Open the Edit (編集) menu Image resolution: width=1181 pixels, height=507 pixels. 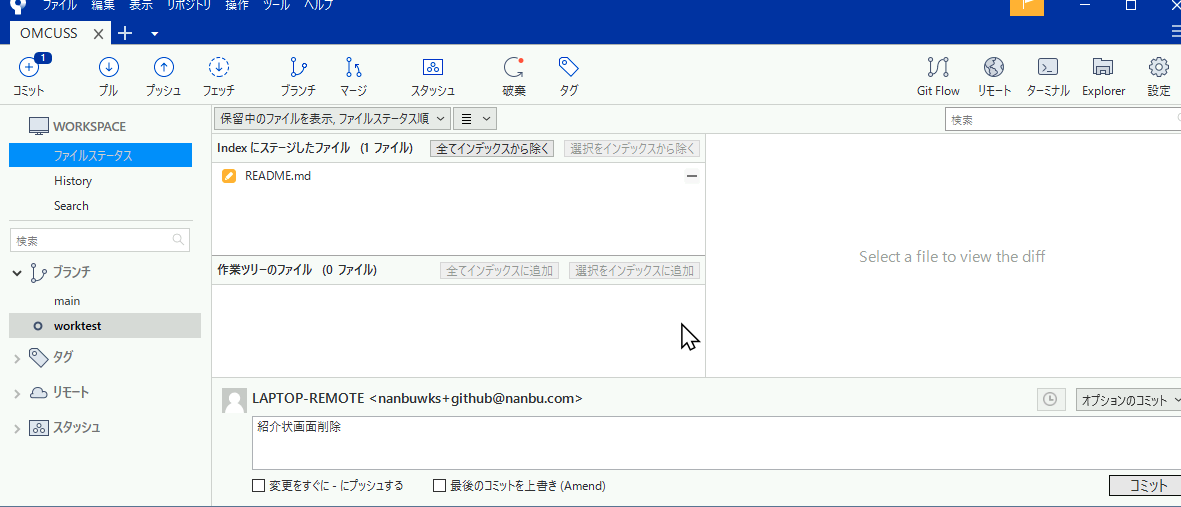[103, 5]
